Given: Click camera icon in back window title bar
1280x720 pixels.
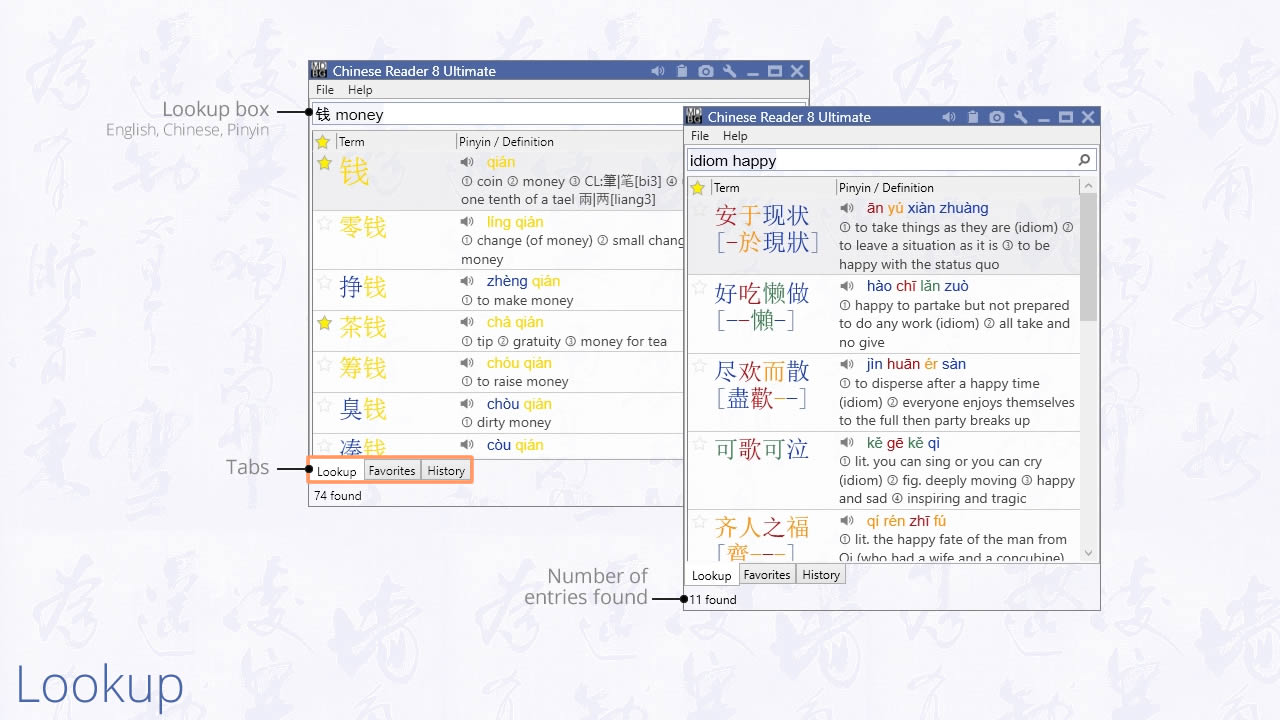Looking at the screenshot, I should pyautogui.click(x=706, y=71).
